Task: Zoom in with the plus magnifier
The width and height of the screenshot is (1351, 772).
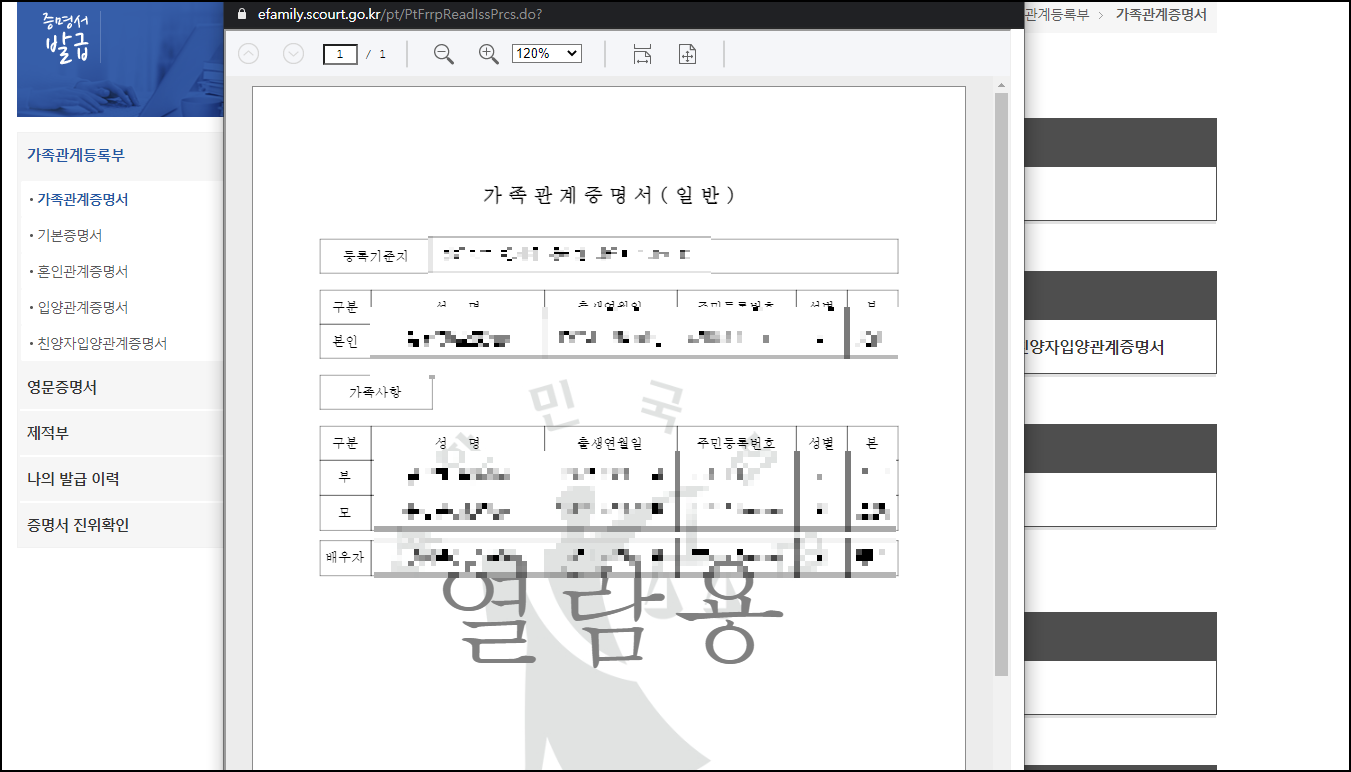Action: [x=488, y=54]
